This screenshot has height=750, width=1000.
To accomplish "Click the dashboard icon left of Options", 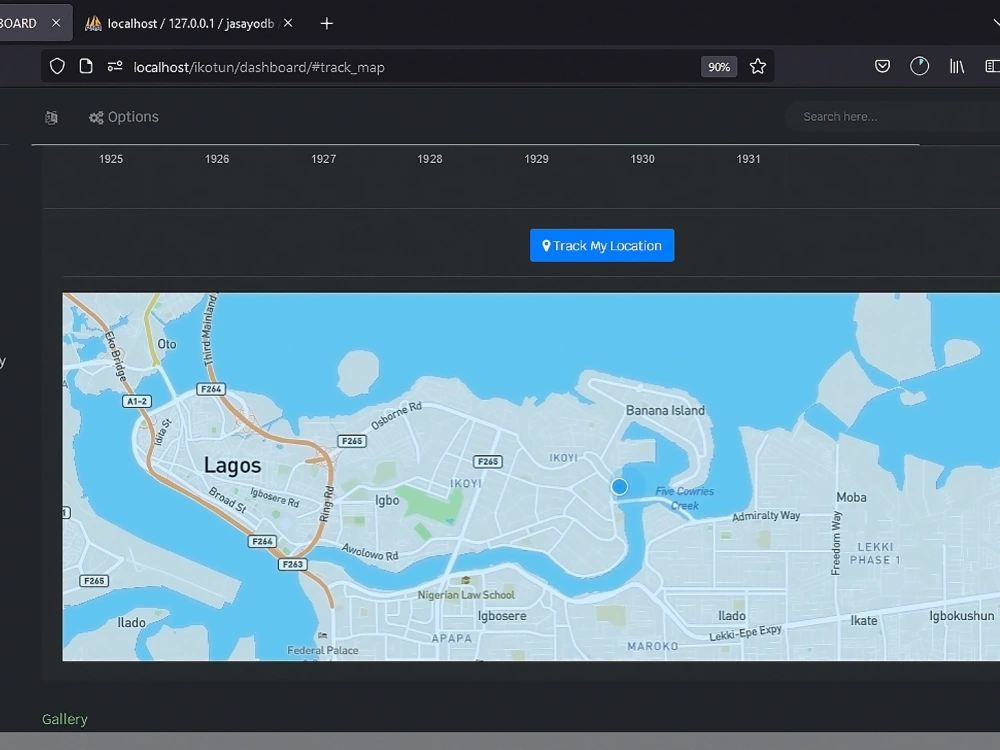I will (x=51, y=117).
